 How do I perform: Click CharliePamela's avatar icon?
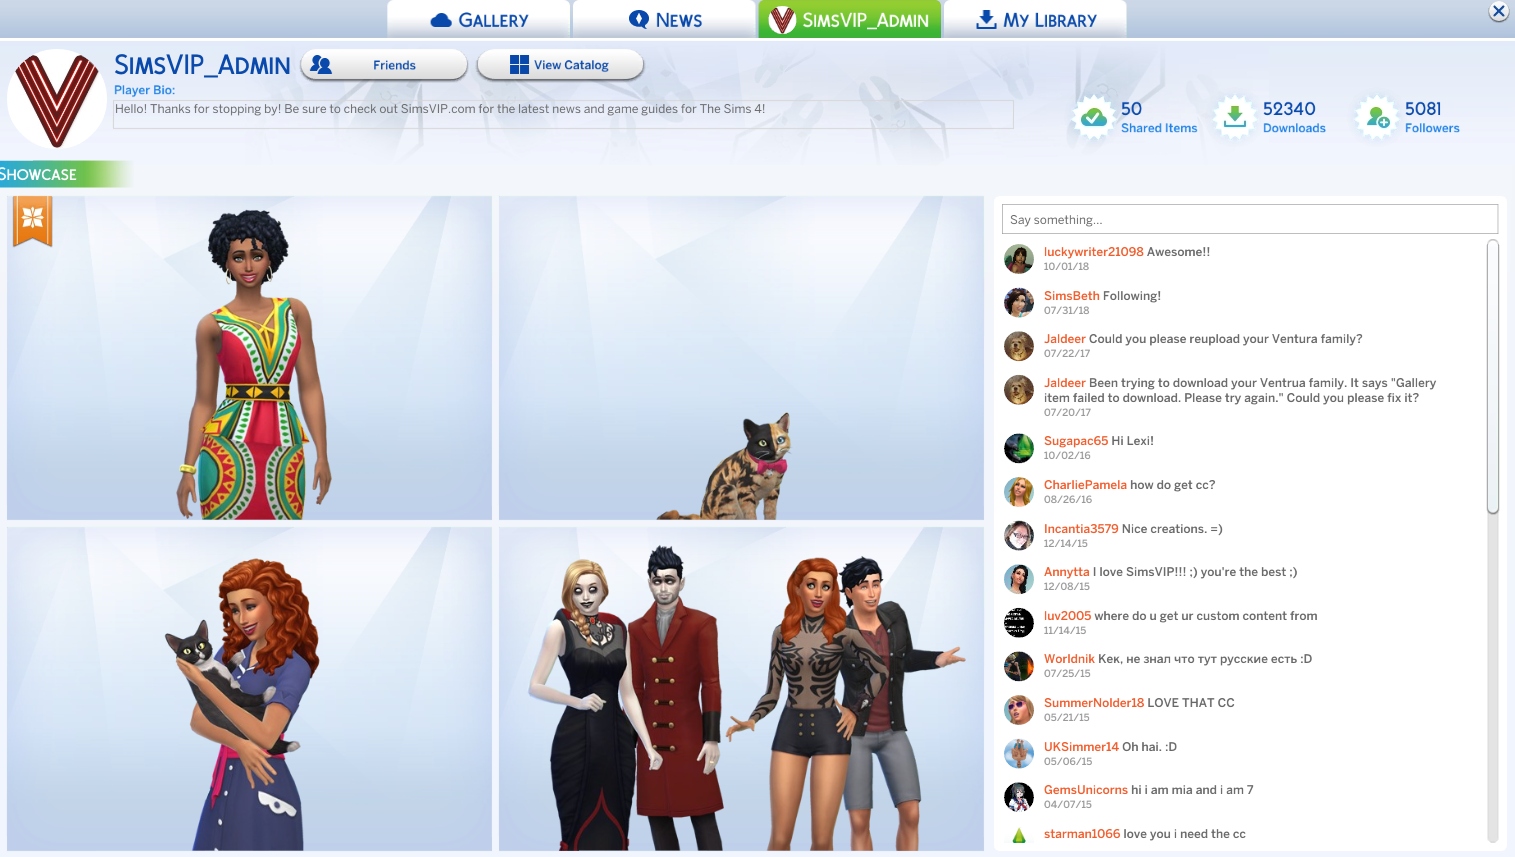click(1019, 492)
